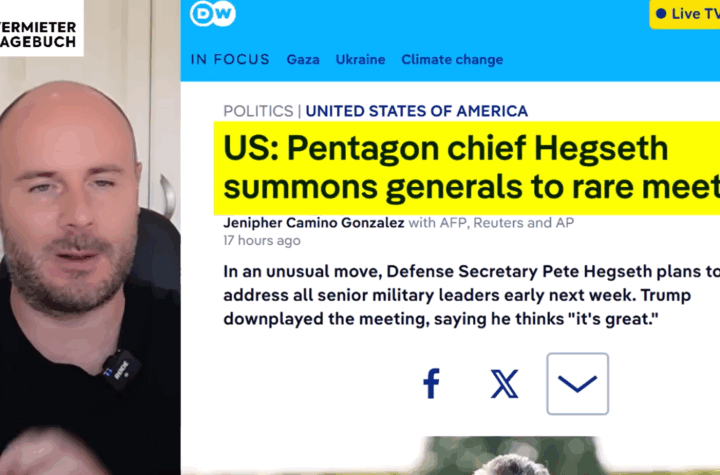Click the blue dot in Live TV

(661, 14)
